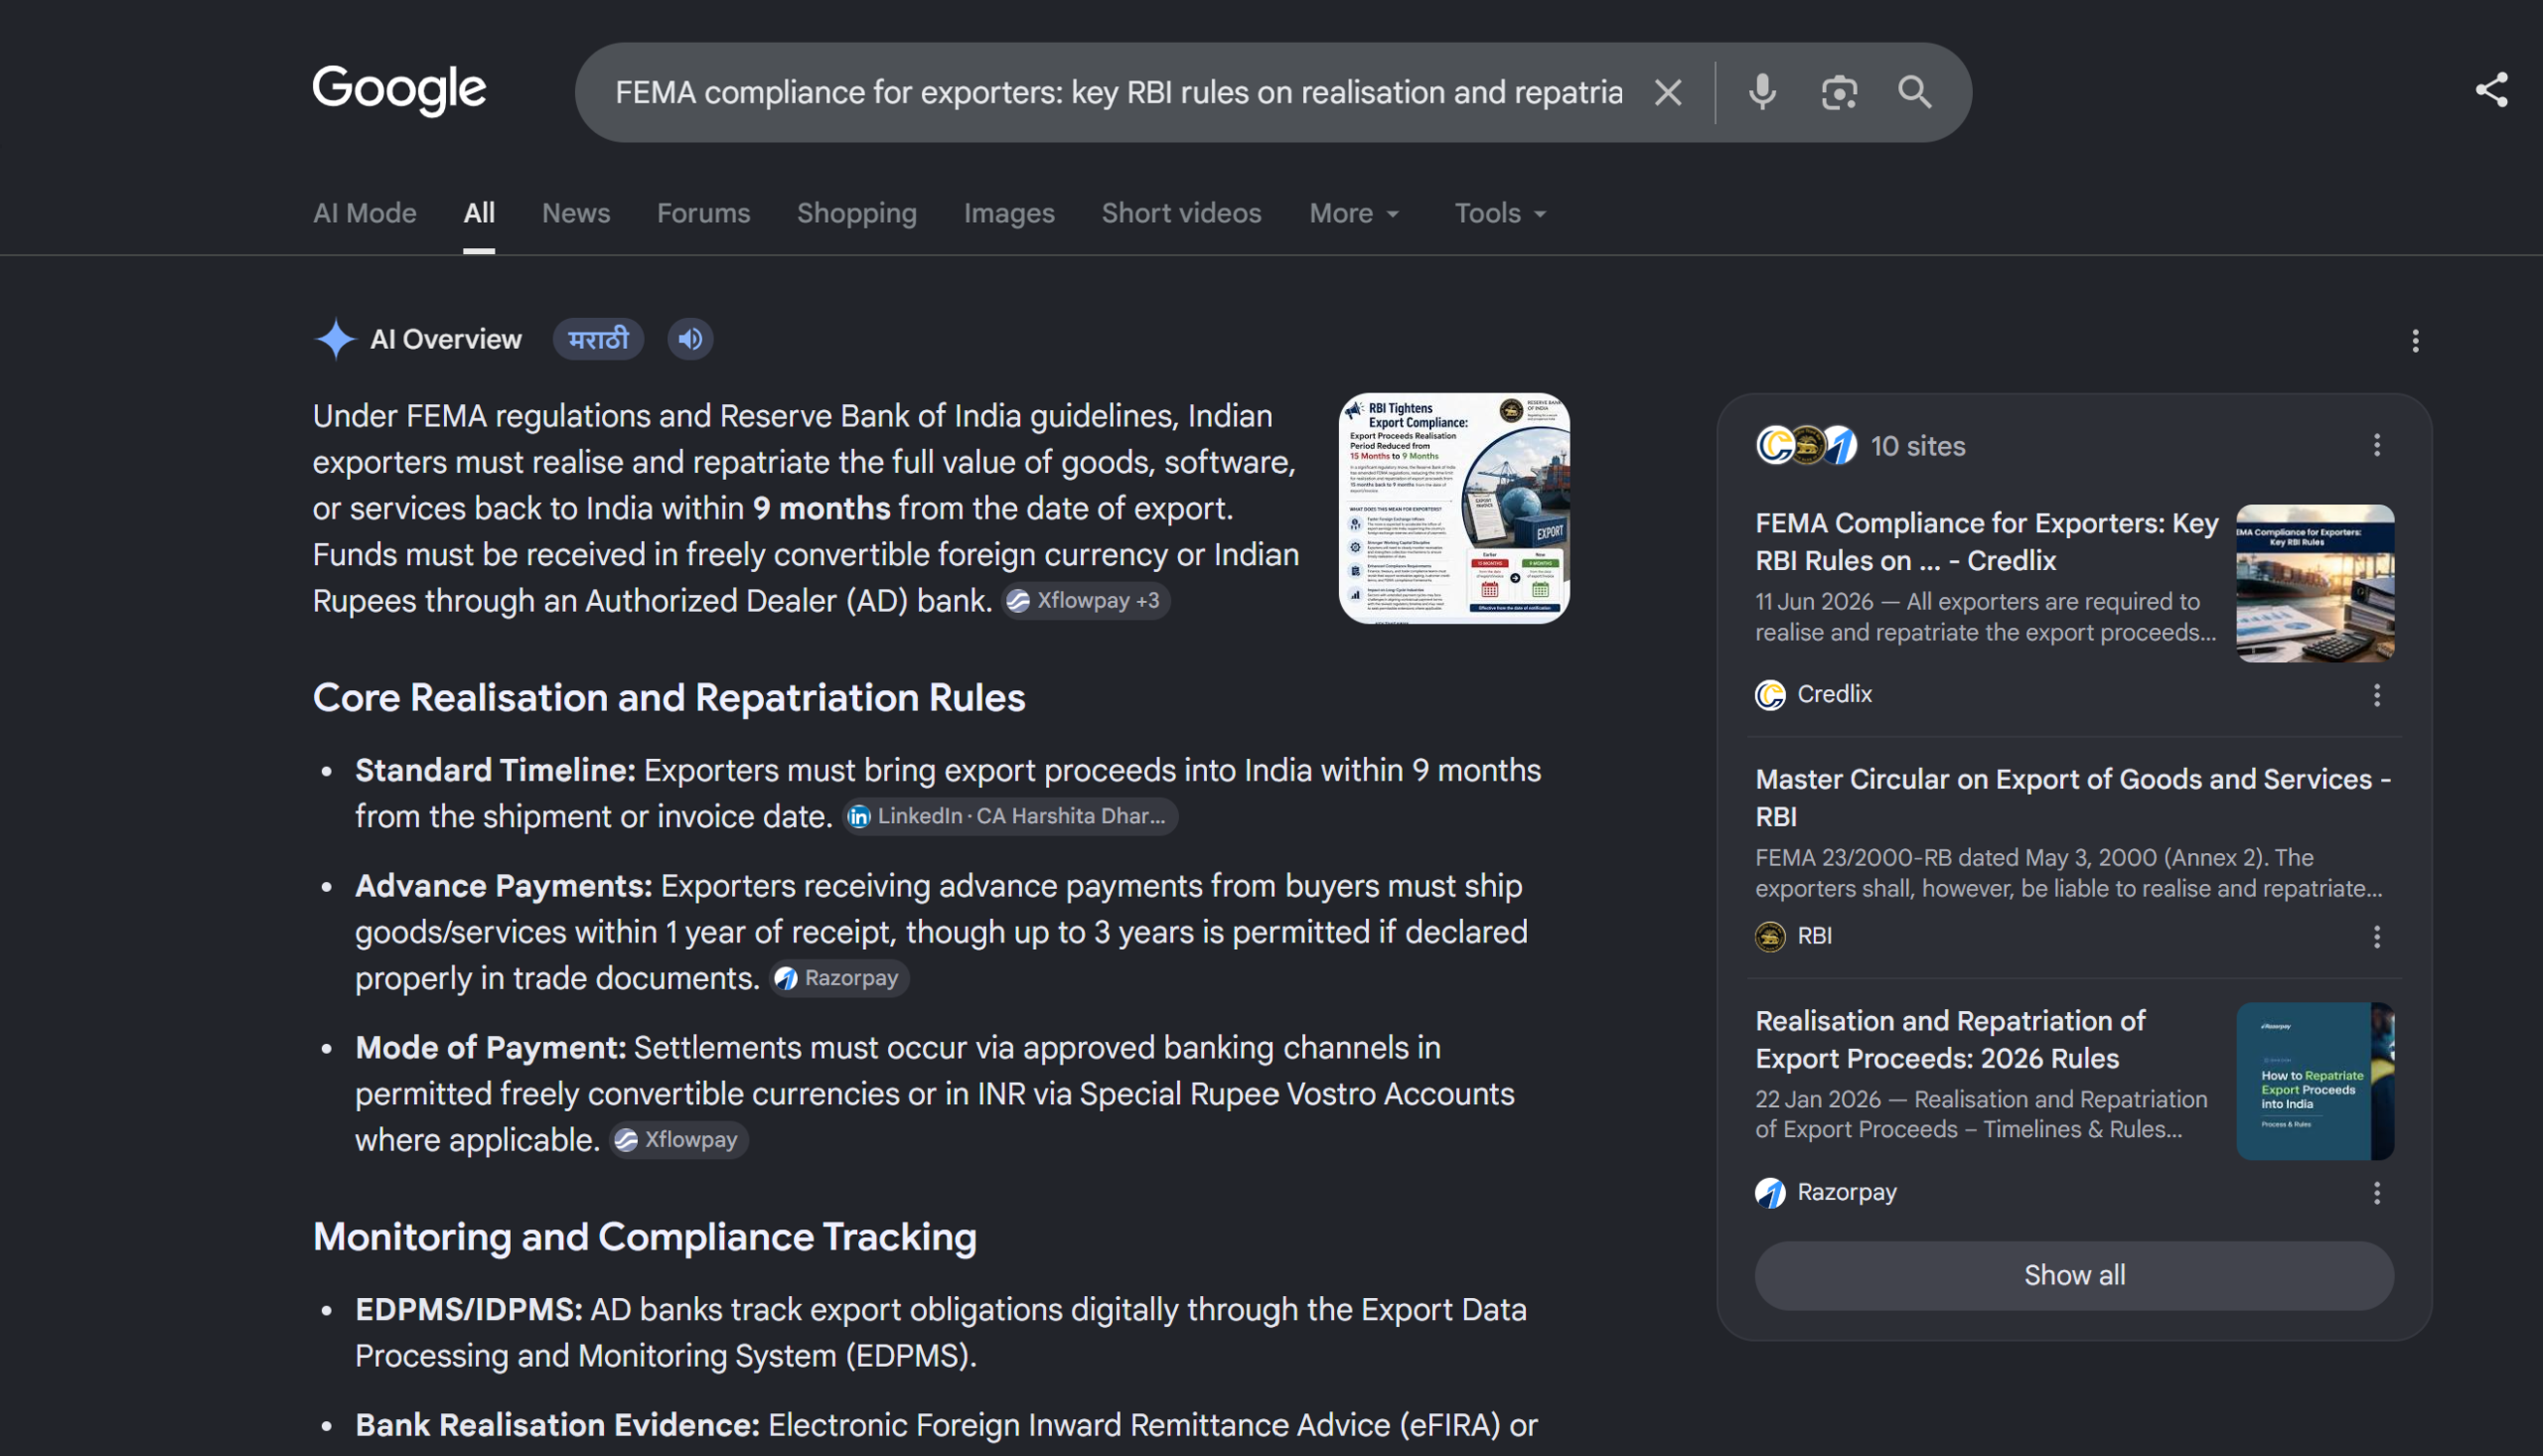2543x1456 pixels.
Task: Open the RBI Tightens Export Compliance infographic
Action: tap(1454, 508)
